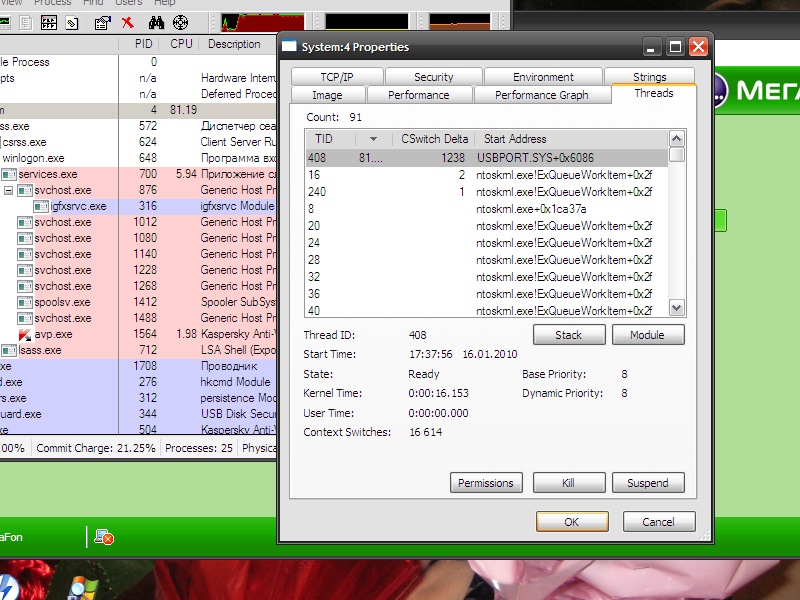Select the csrss.exe process row
800x600 pixels.
138,142
